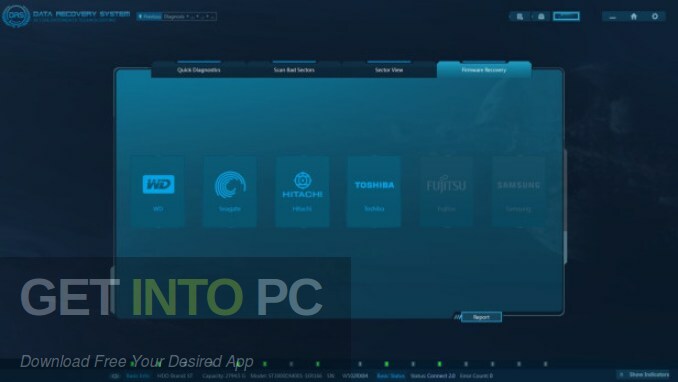678x382 pixels.
Task: Choose the dimmed Samsung brand tile
Action: [518, 192]
